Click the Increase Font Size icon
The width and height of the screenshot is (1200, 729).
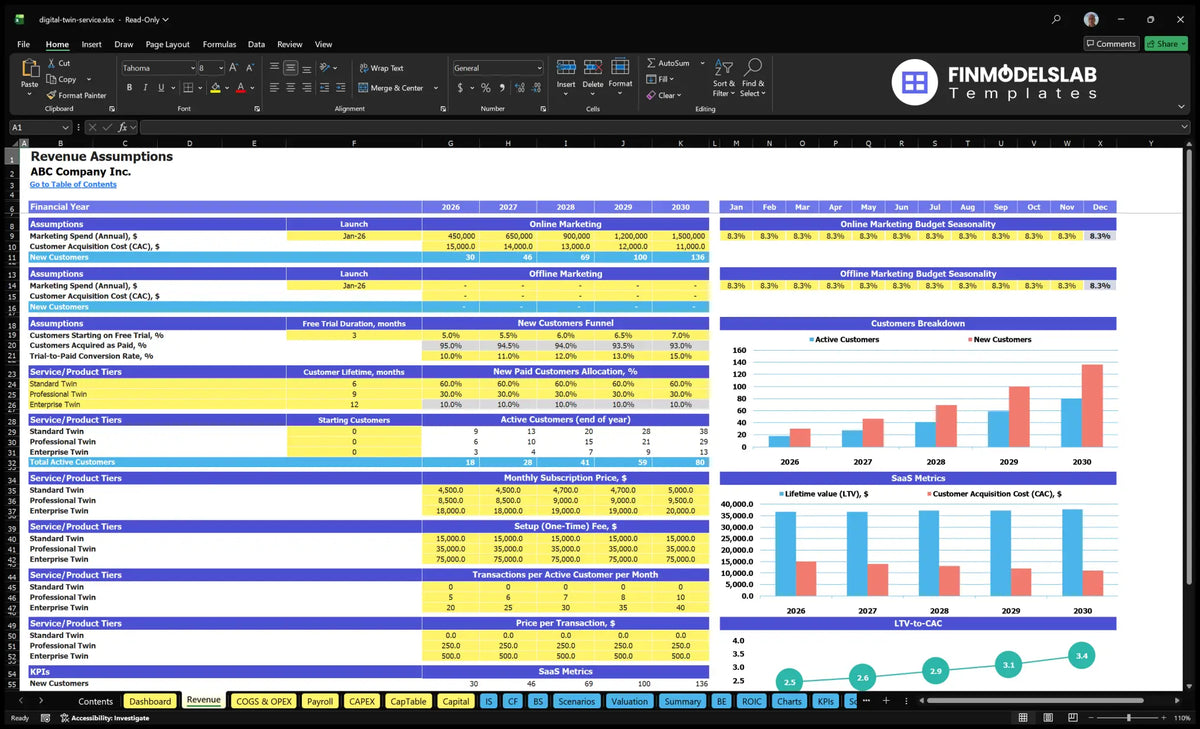(x=234, y=68)
